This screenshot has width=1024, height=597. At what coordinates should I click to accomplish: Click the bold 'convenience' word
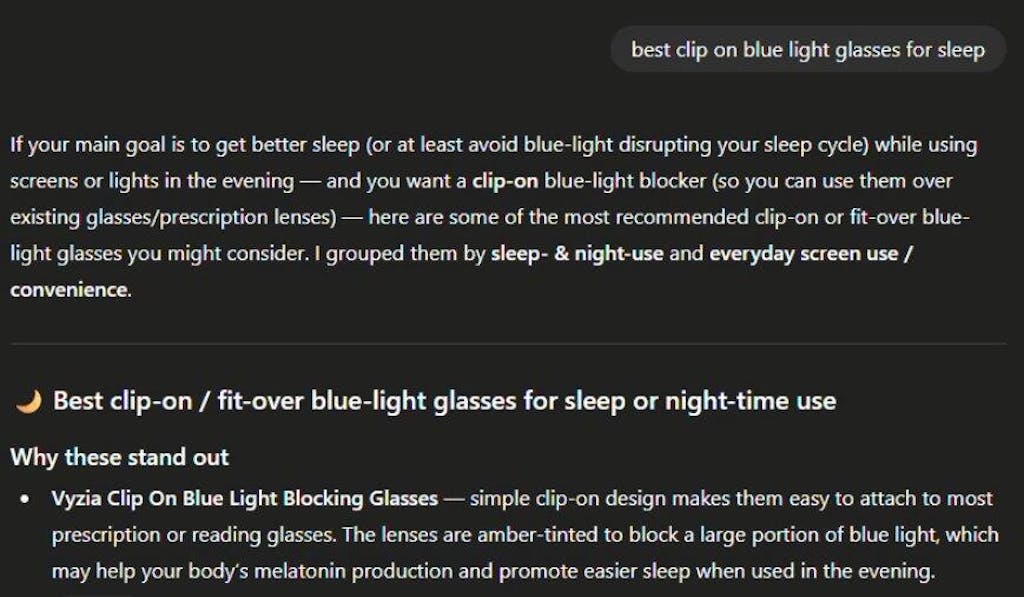coord(69,290)
